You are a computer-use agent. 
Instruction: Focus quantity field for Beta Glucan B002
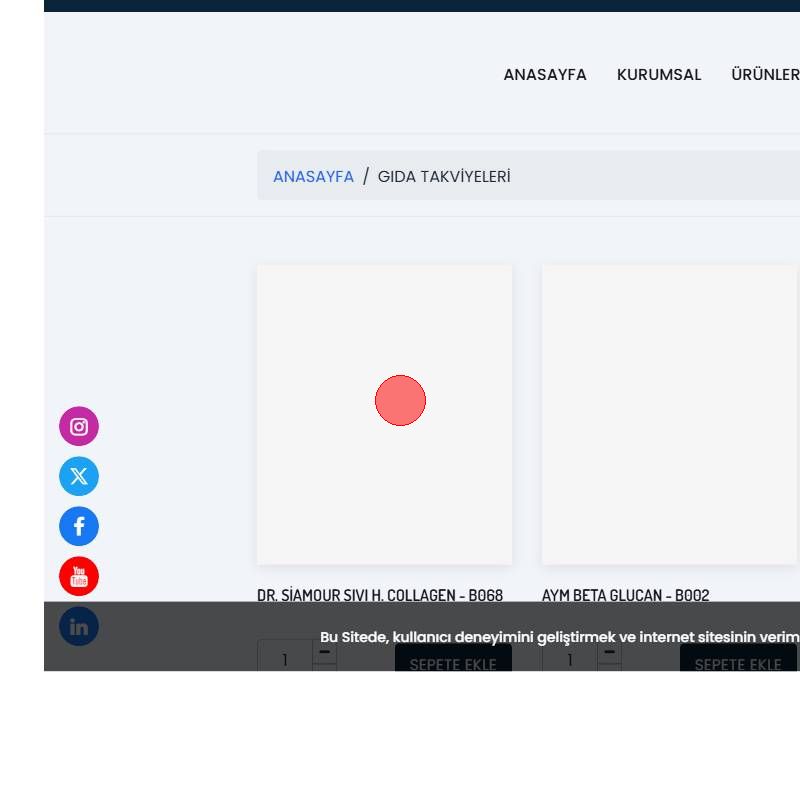(x=570, y=658)
